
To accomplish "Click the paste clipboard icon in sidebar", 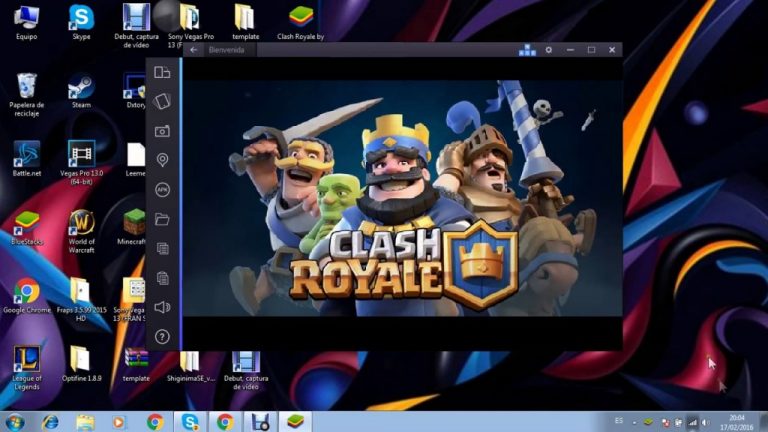I will coord(162,278).
